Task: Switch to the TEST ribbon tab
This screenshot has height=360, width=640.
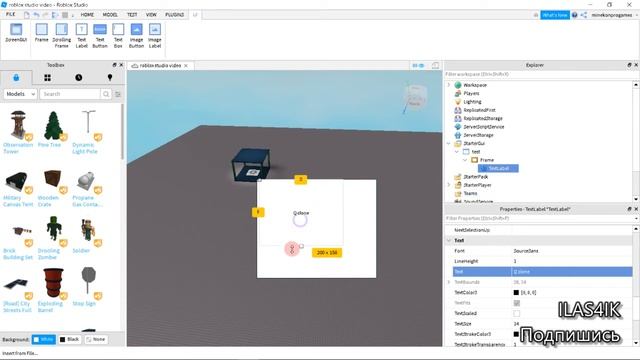Action: coord(132,15)
